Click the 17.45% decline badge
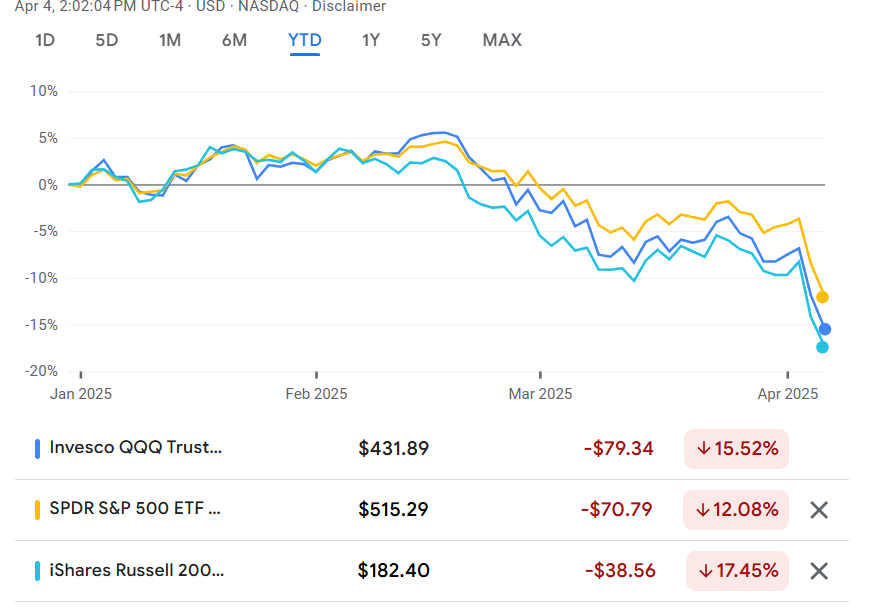The height and width of the screenshot is (612, 873). [737, 571]
